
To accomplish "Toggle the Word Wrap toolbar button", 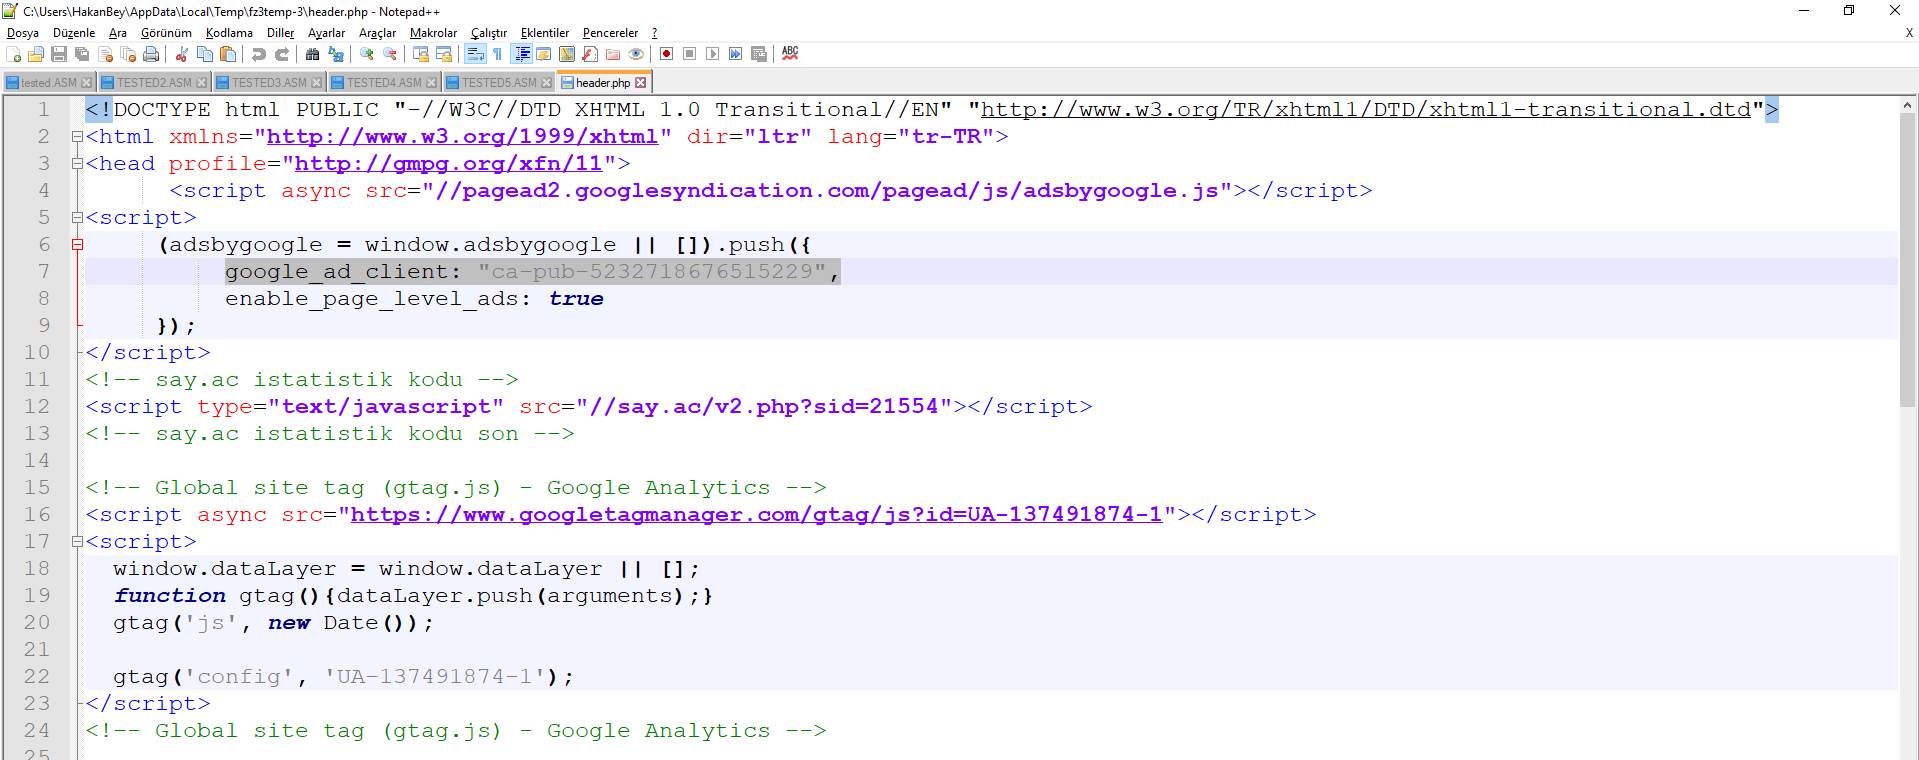I will pos(475,54).
